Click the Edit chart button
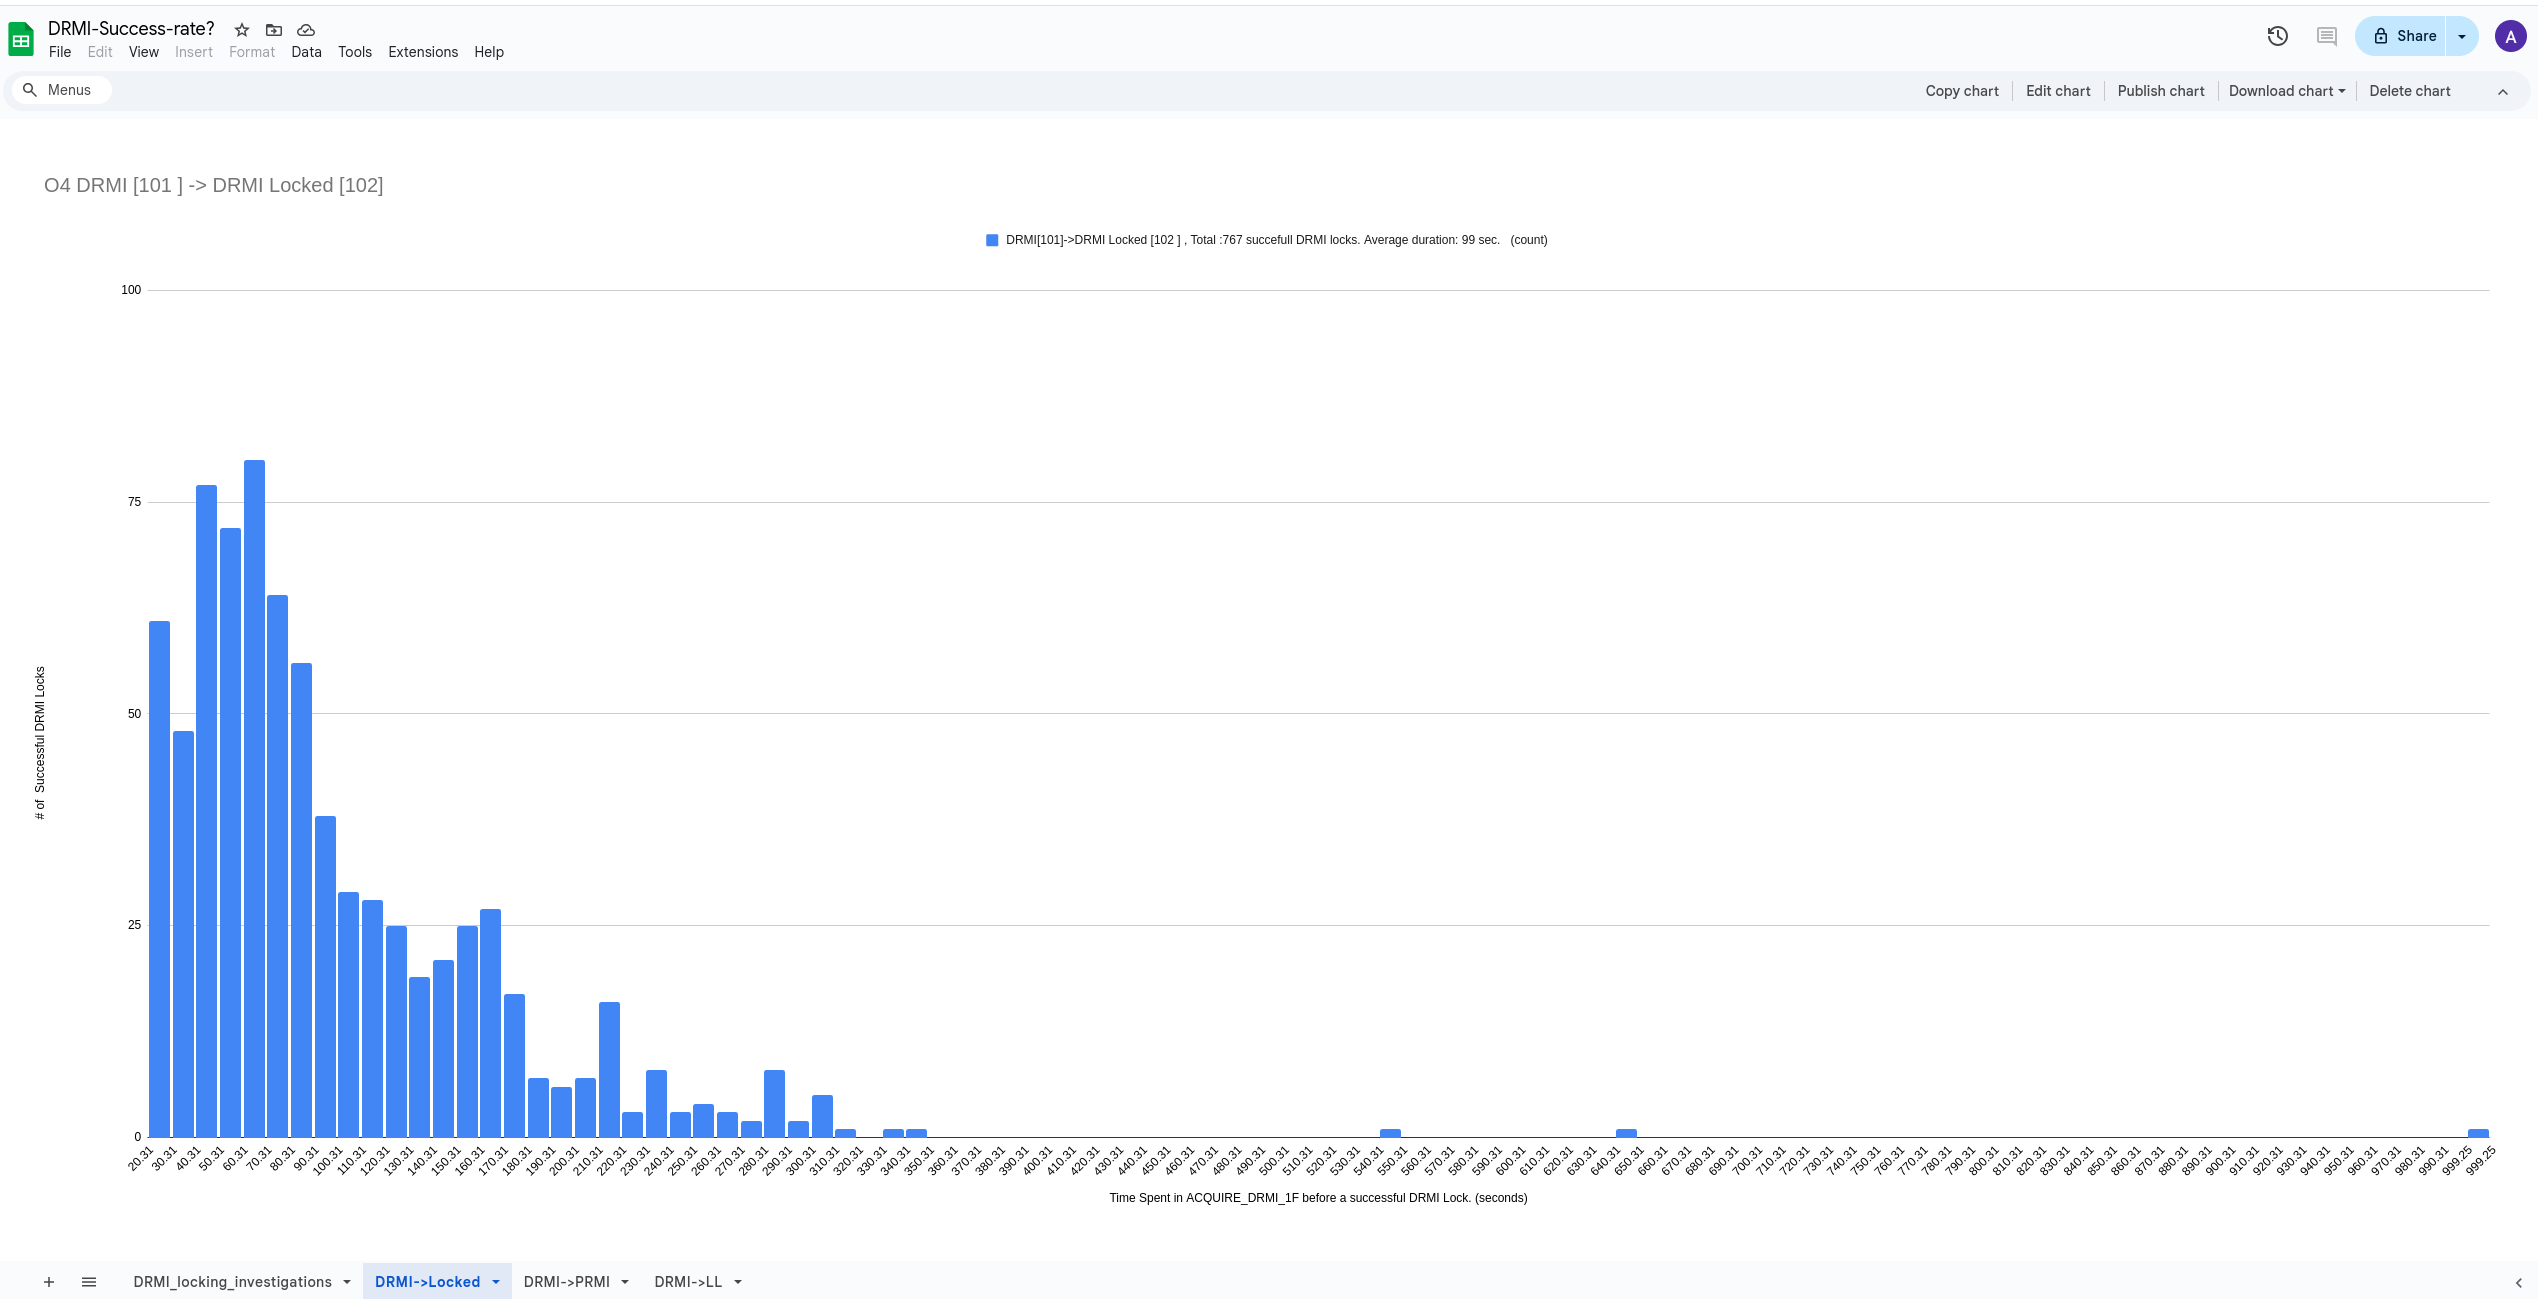Viewport: 2538px width, 1299px height. tap(2057, 91)
